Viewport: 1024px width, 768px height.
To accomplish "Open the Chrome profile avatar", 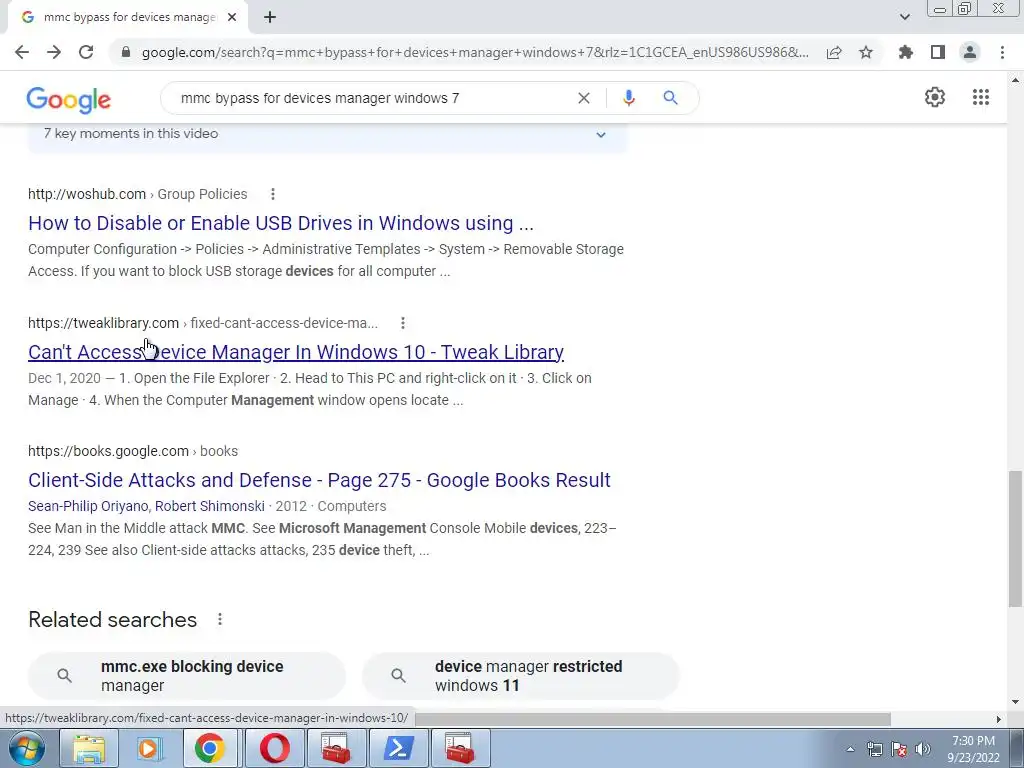I will (970, 52).
